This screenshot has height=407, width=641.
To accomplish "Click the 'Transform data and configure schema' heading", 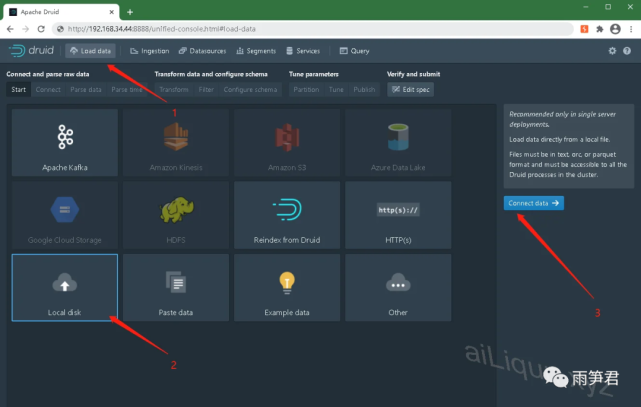I will pyautogui.click(x=211, y=74).
